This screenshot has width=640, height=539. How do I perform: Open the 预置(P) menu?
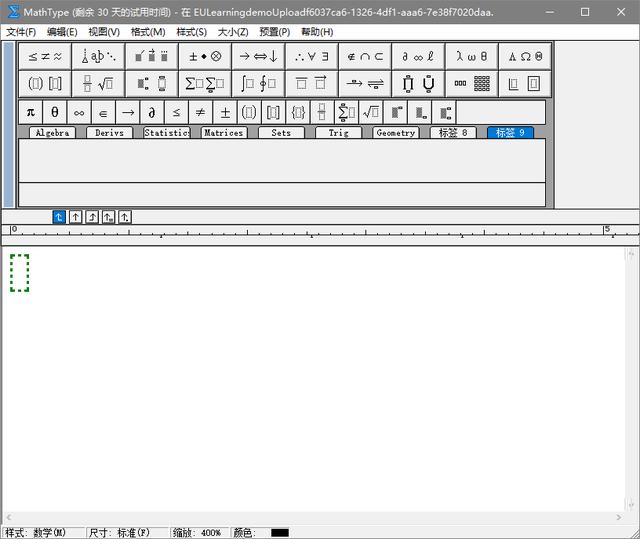[x=275, y=32]
